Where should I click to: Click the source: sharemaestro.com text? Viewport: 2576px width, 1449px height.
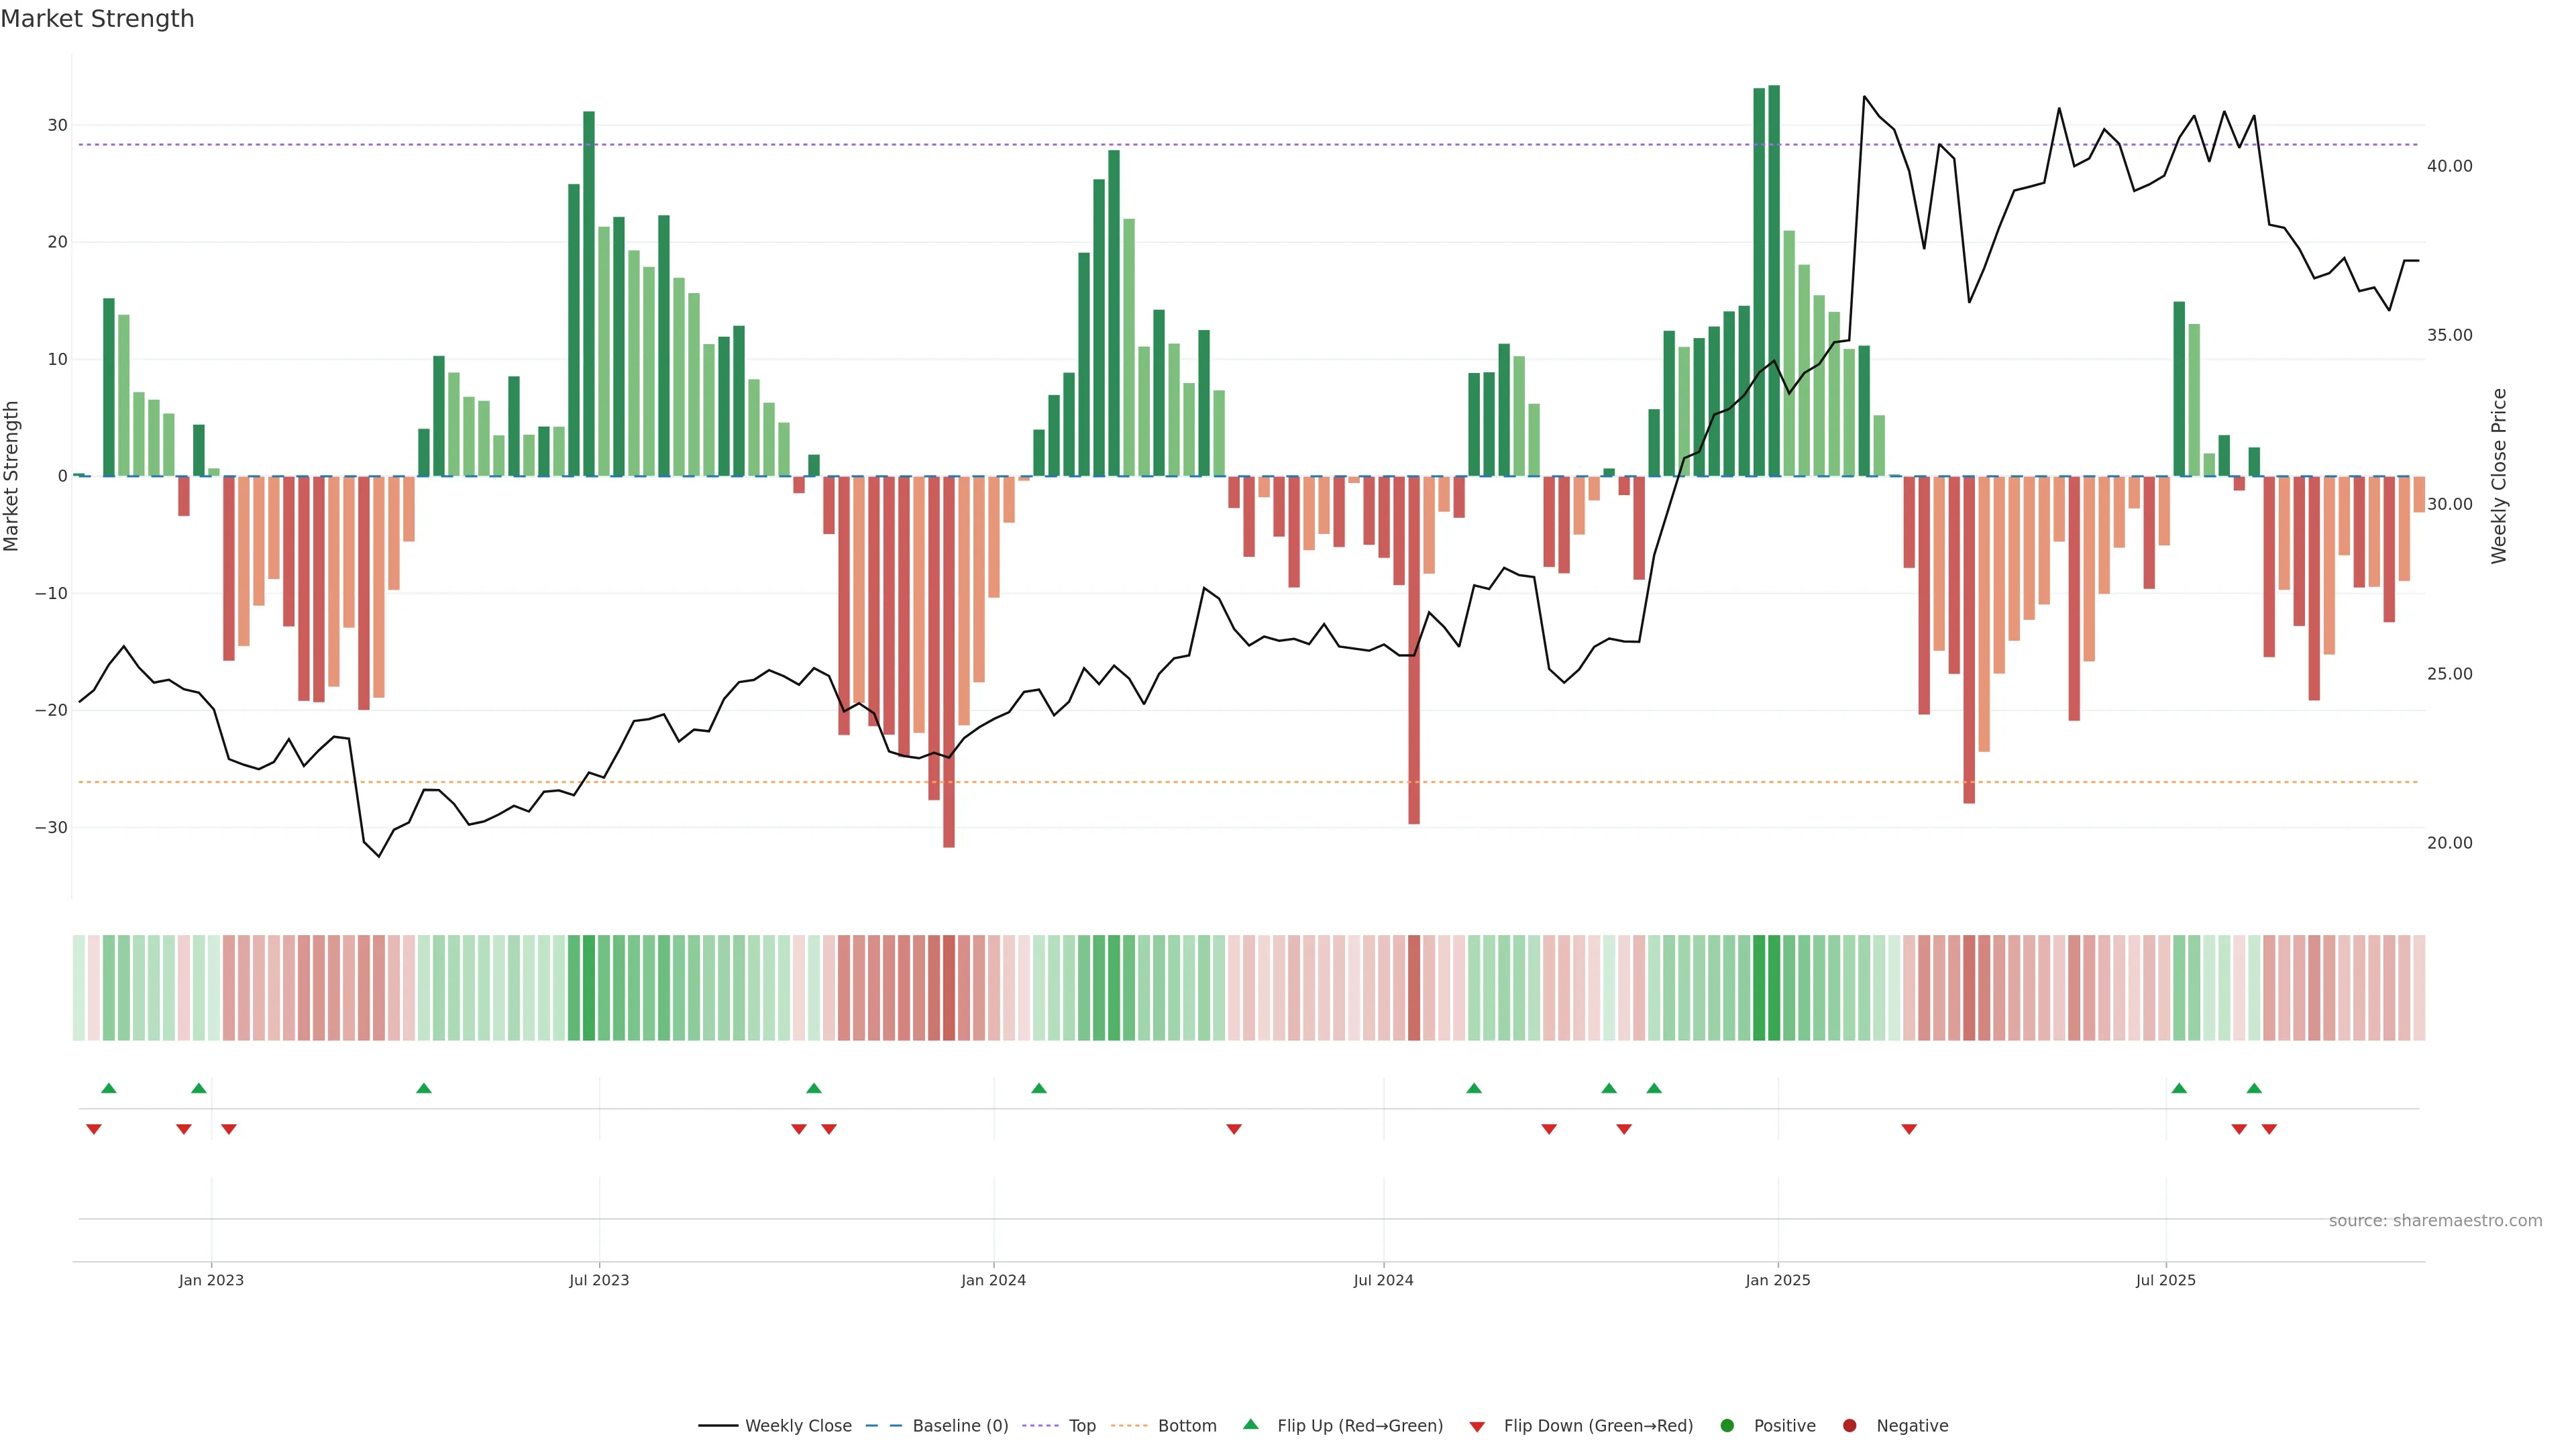[2435, 1221]
